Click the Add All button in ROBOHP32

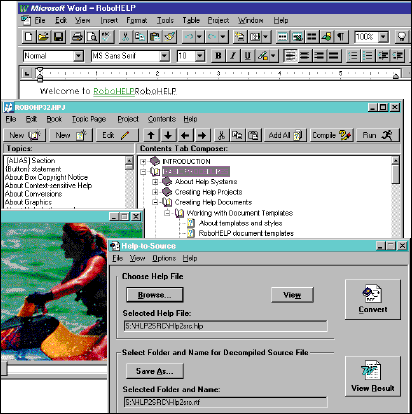tap(285, 135)
